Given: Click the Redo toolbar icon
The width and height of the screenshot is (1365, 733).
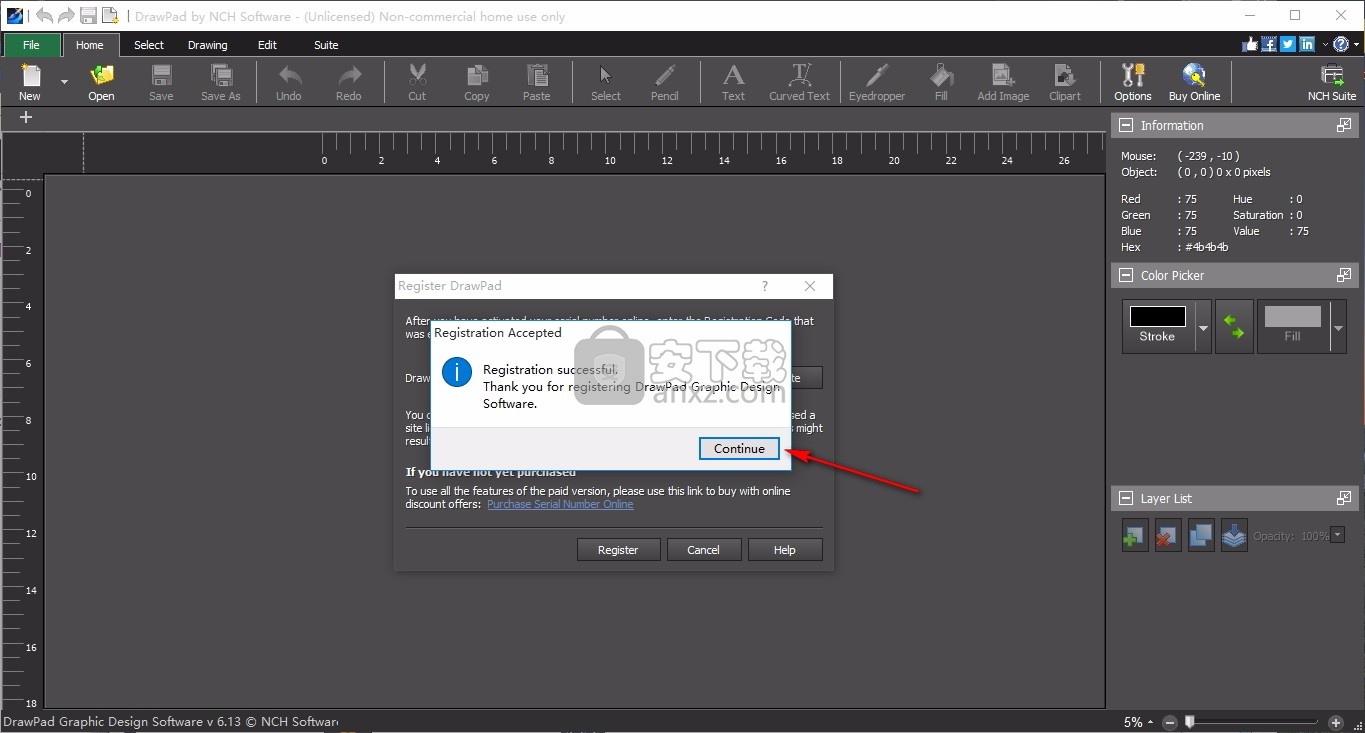Looking at the screenshot, I should (x=349, y=82).
